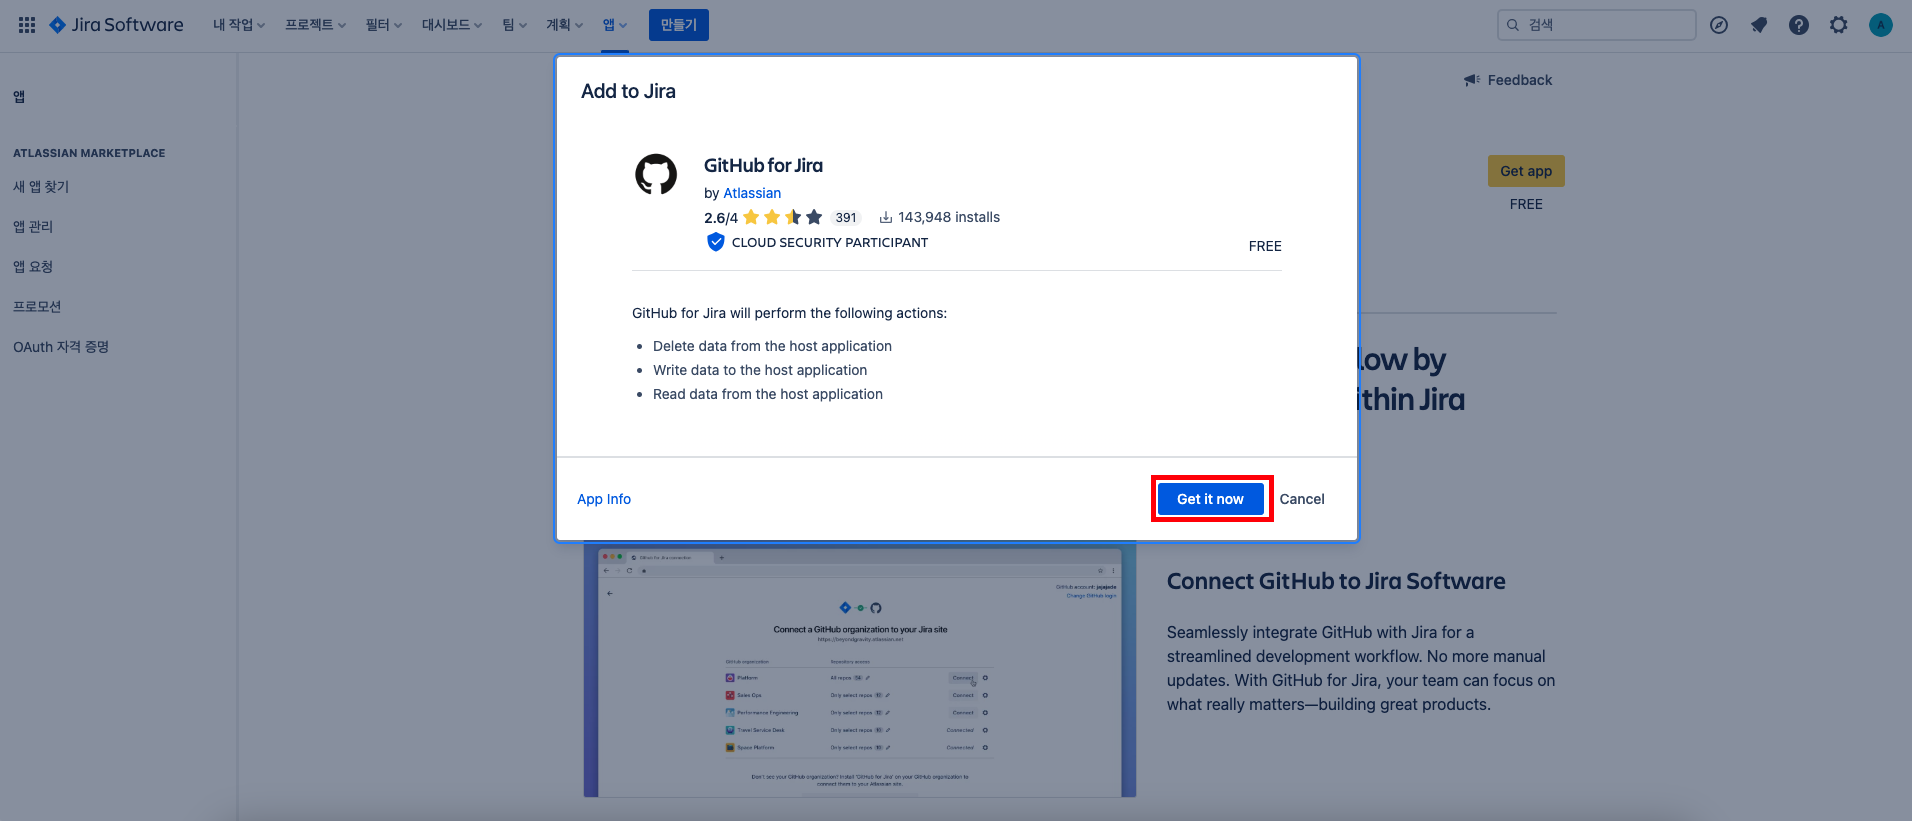Viewport: 1912px width, 821px height.
Task: Click the Feedback megaphone icon
Action: tap(1472, 80)
